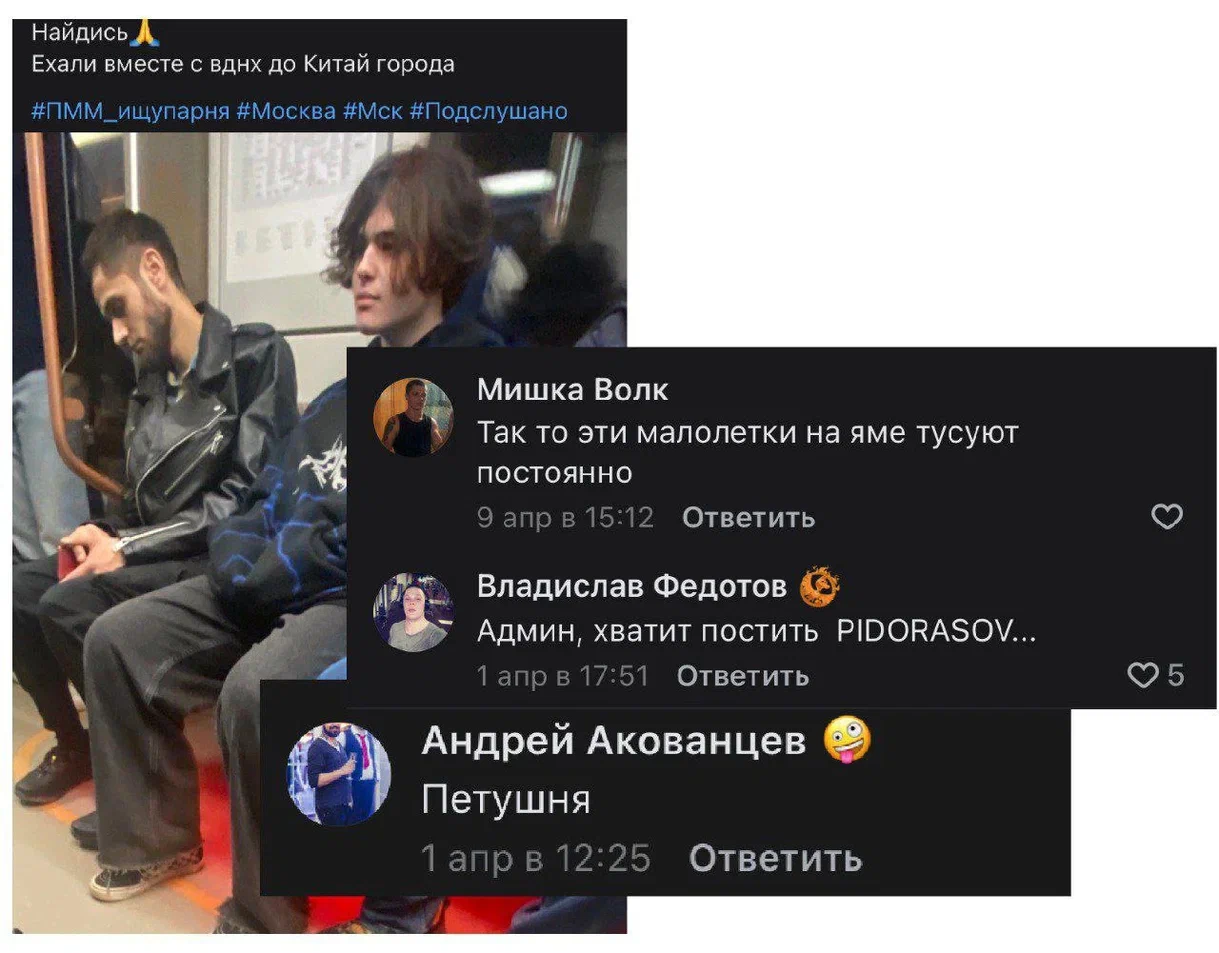Open hashtag #Мск
Image resolution: width=1219 pixels, height=953 pixels.
click(x=373, y=111)
